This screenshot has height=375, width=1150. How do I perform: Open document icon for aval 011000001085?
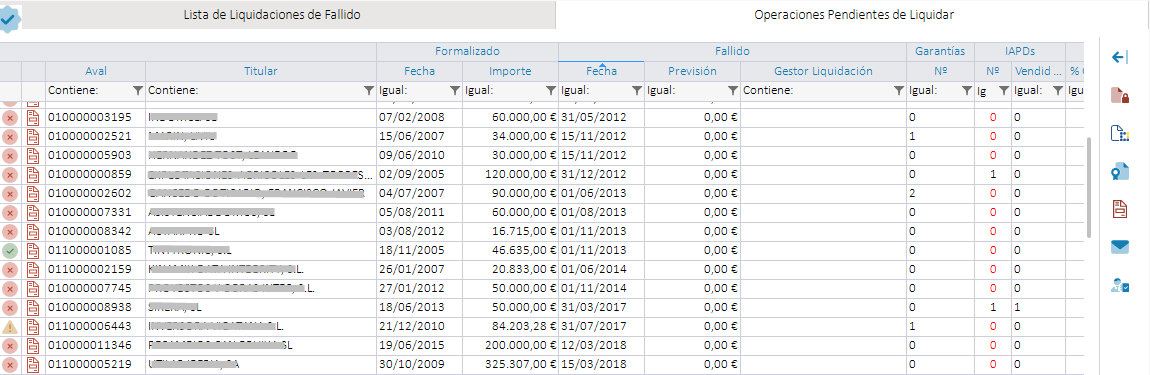pos(33,251)
